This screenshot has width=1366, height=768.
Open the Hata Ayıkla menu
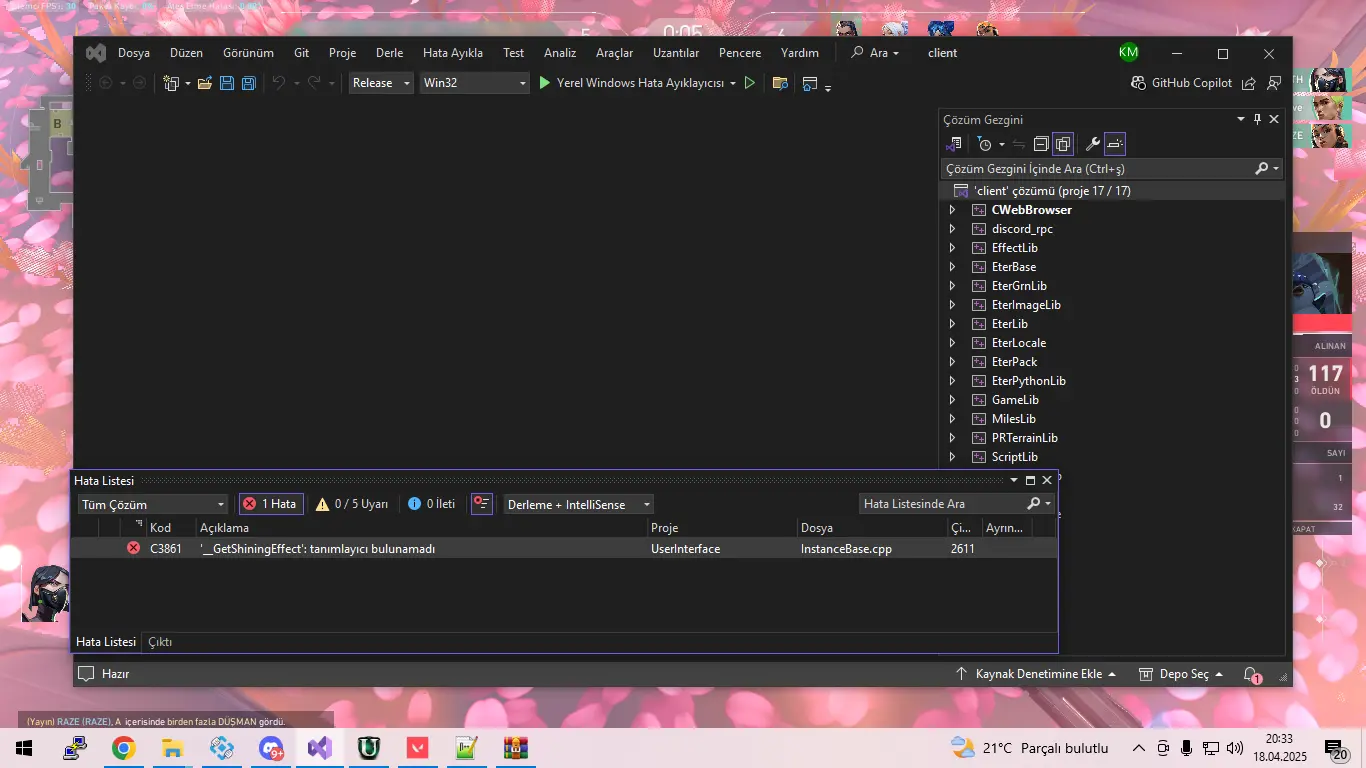pos(453,53)
